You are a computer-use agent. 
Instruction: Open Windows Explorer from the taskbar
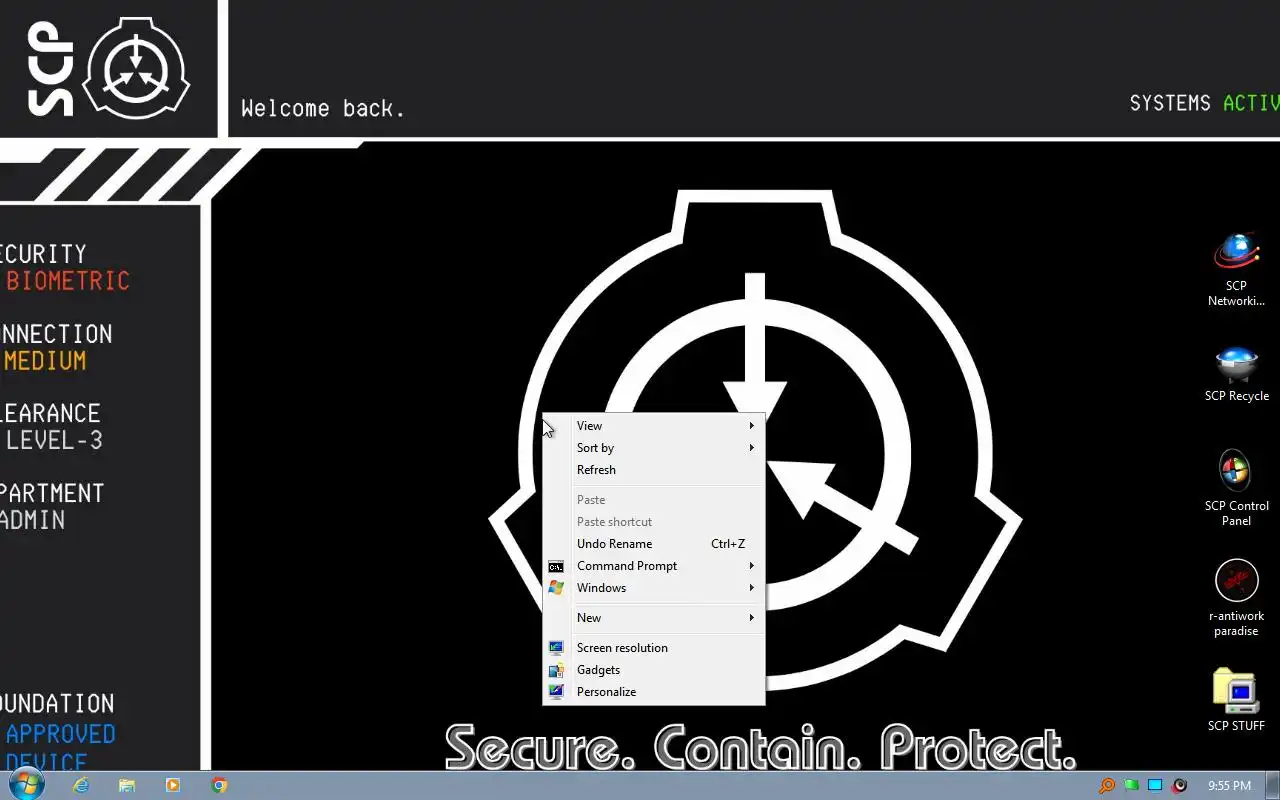pyautogui.click(x=127, y=785)
